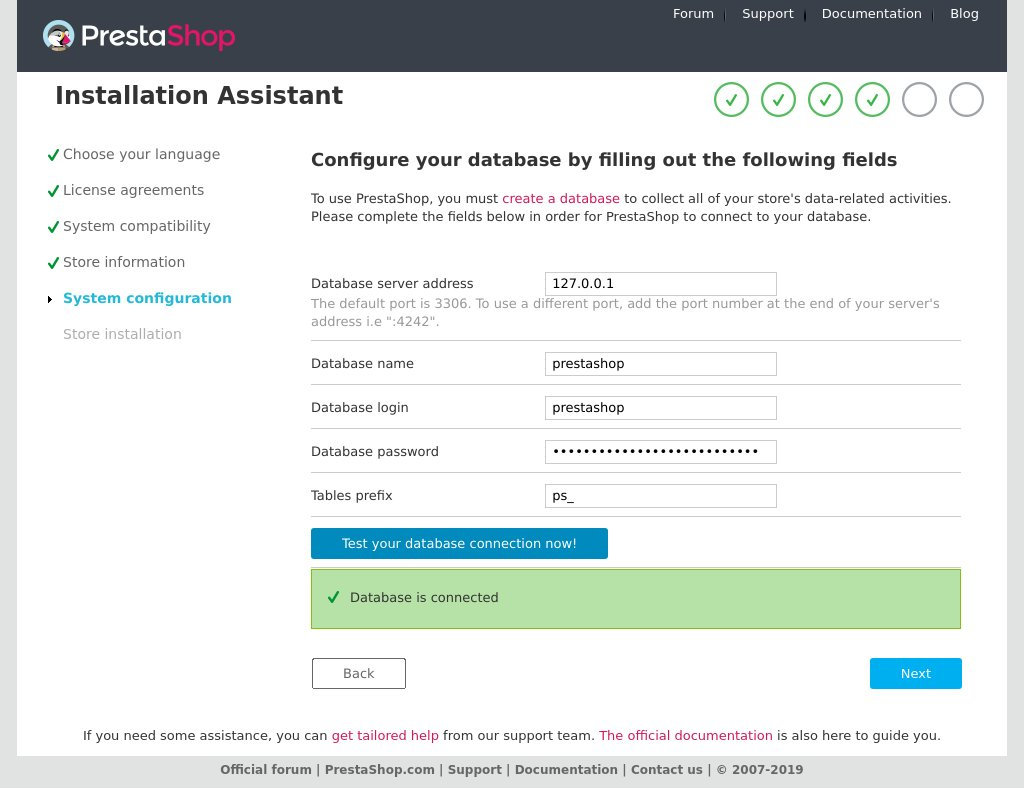Click the Tables prefix label
1024x790 pixels.
tap(351, 495)
